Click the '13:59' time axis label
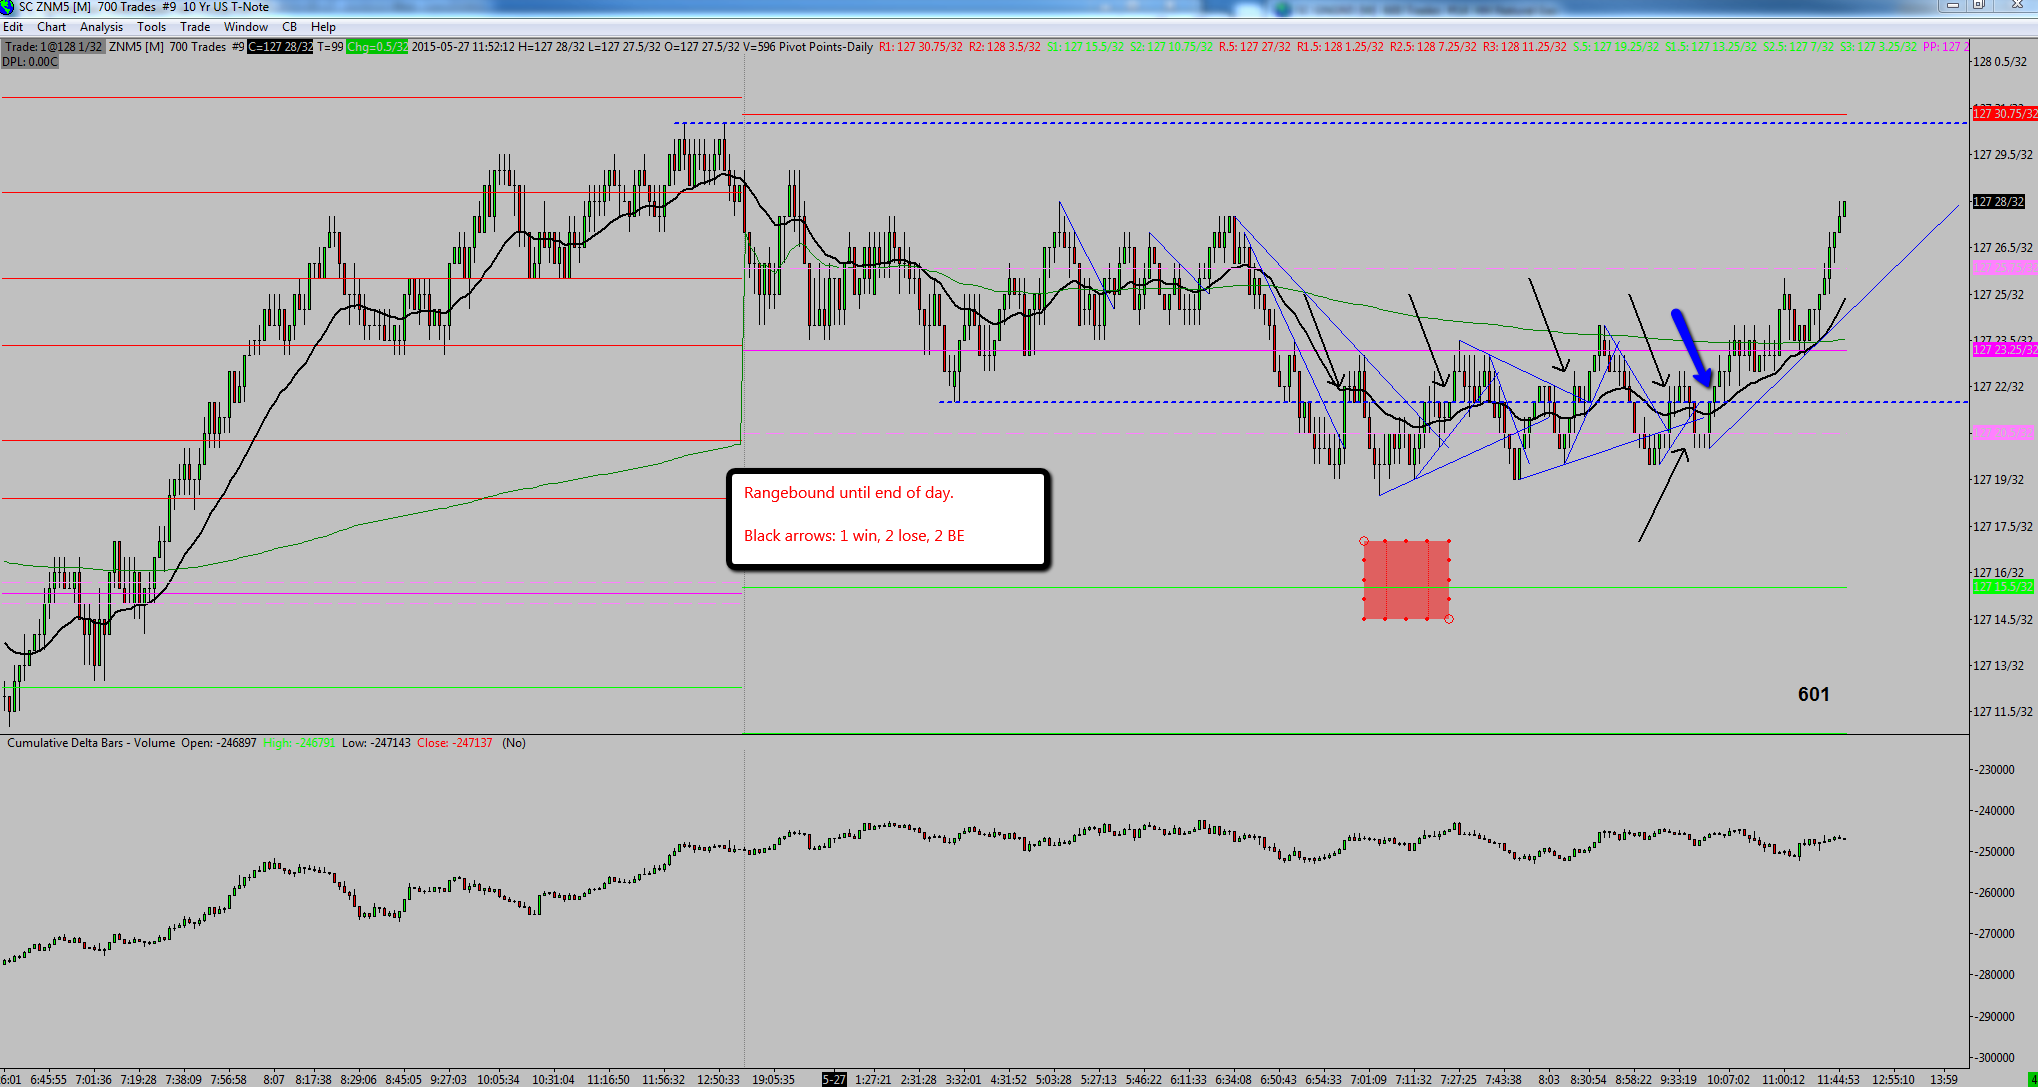2038x1087 pixels. [x=1944, y=1080]
